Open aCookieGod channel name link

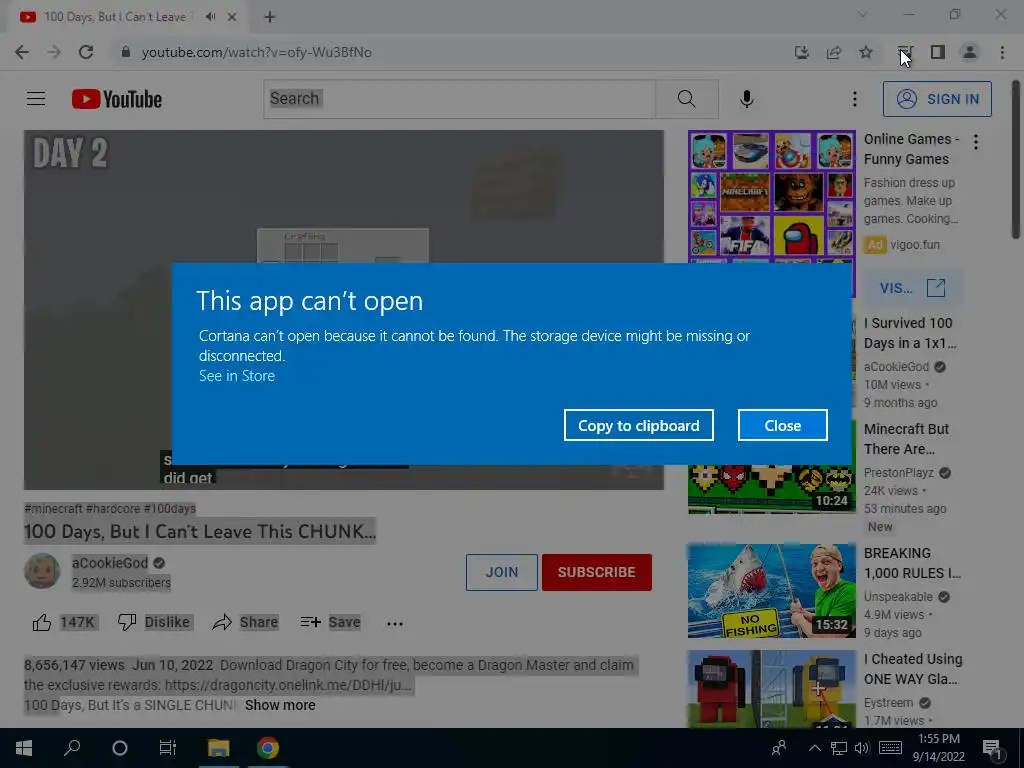coord(110,563)
